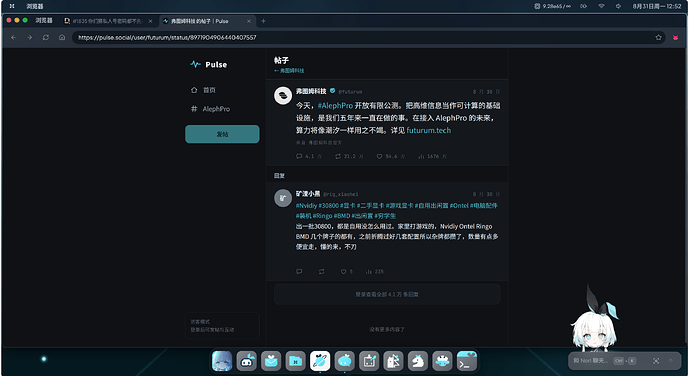Repost the futurum post via the repost icon
The image size is (689, 376).
click(338, 156)
